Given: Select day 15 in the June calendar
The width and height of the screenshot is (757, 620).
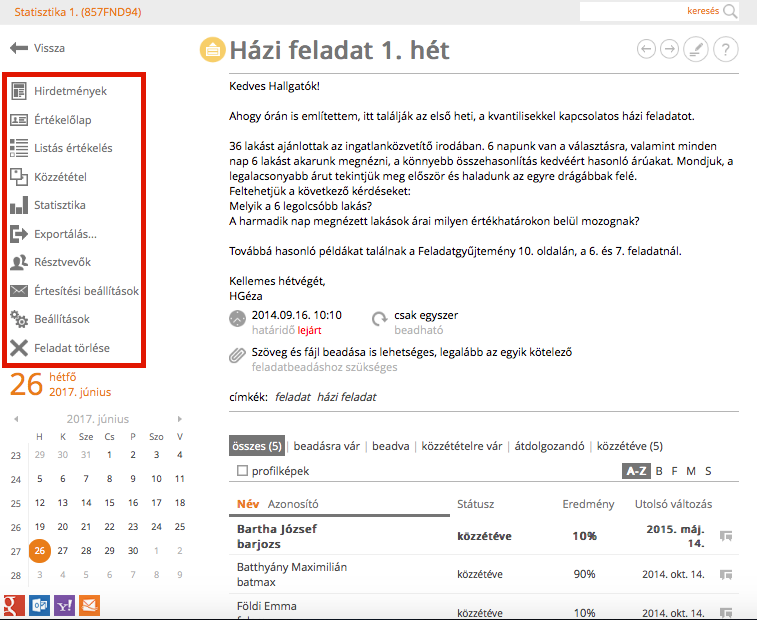Looking at the screenshot, I should [x=110, y=503].
